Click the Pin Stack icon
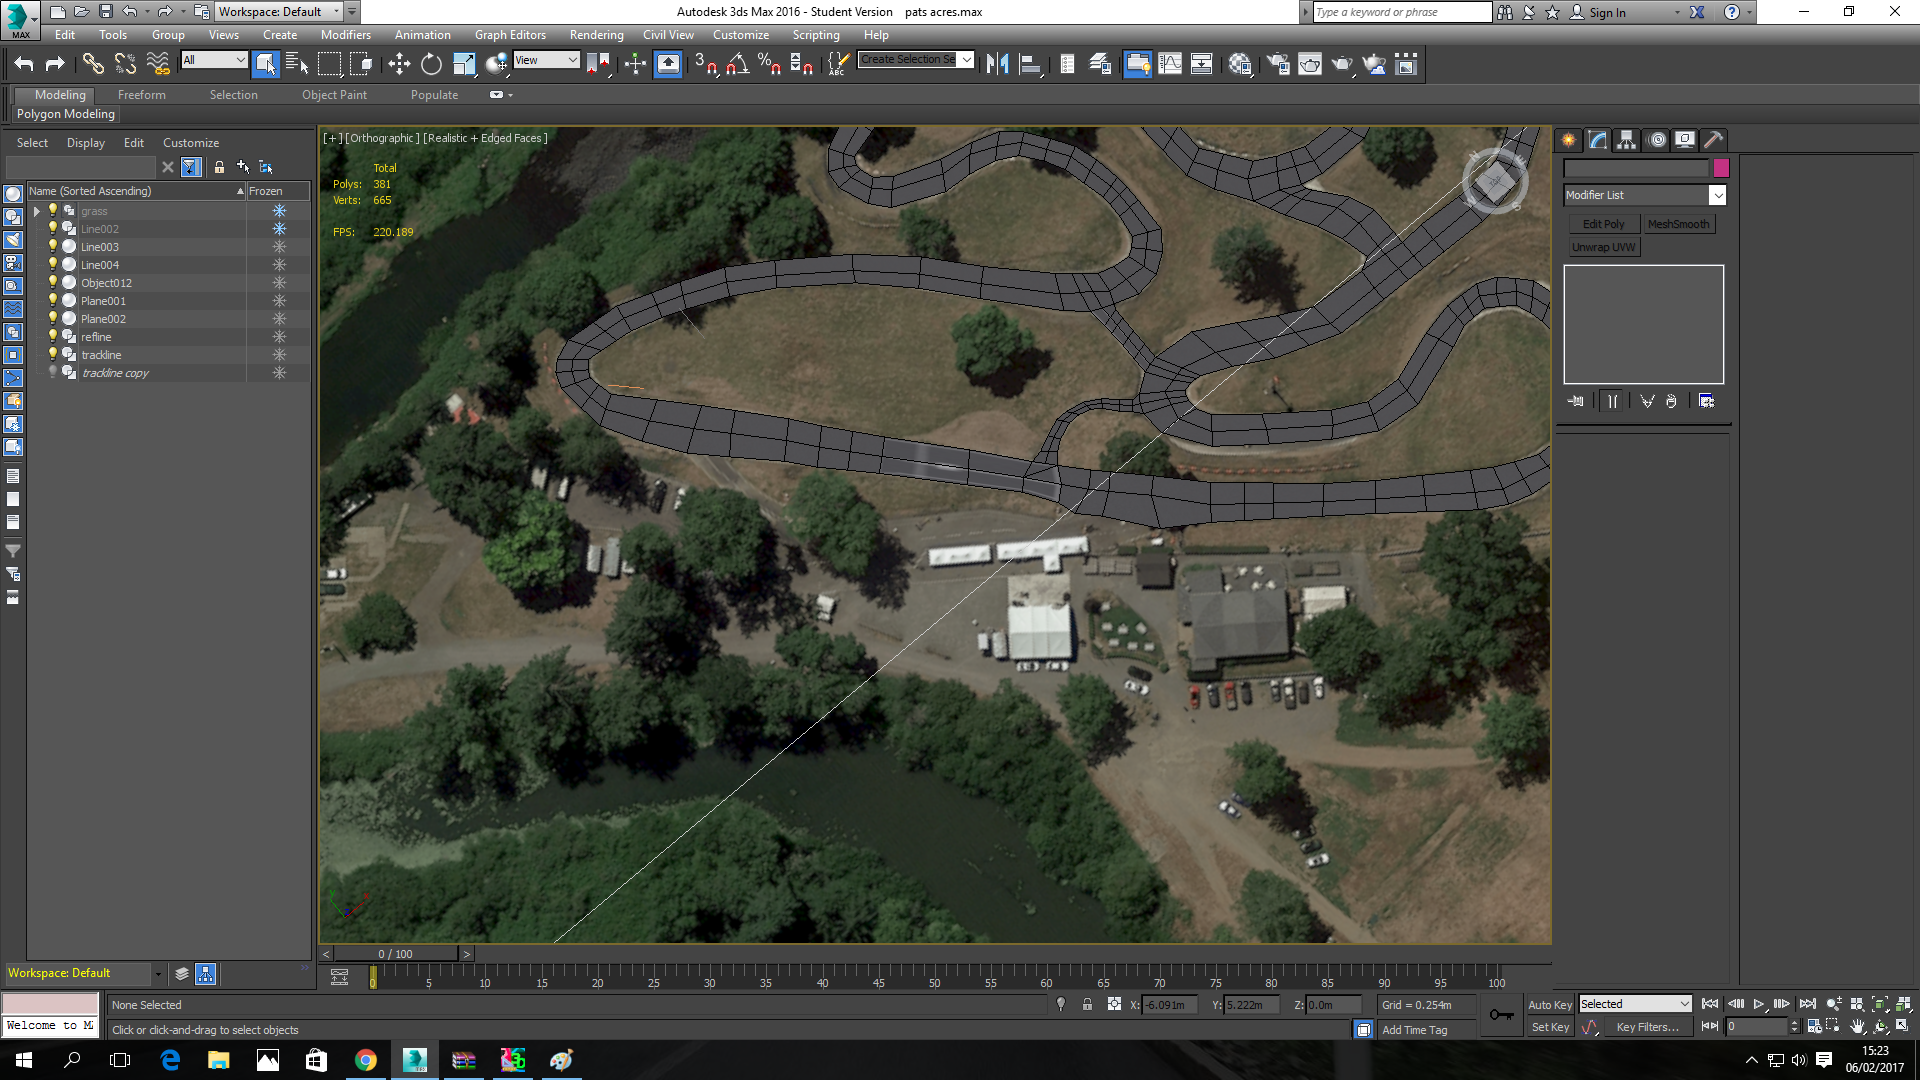 (x=1576, y=401)
